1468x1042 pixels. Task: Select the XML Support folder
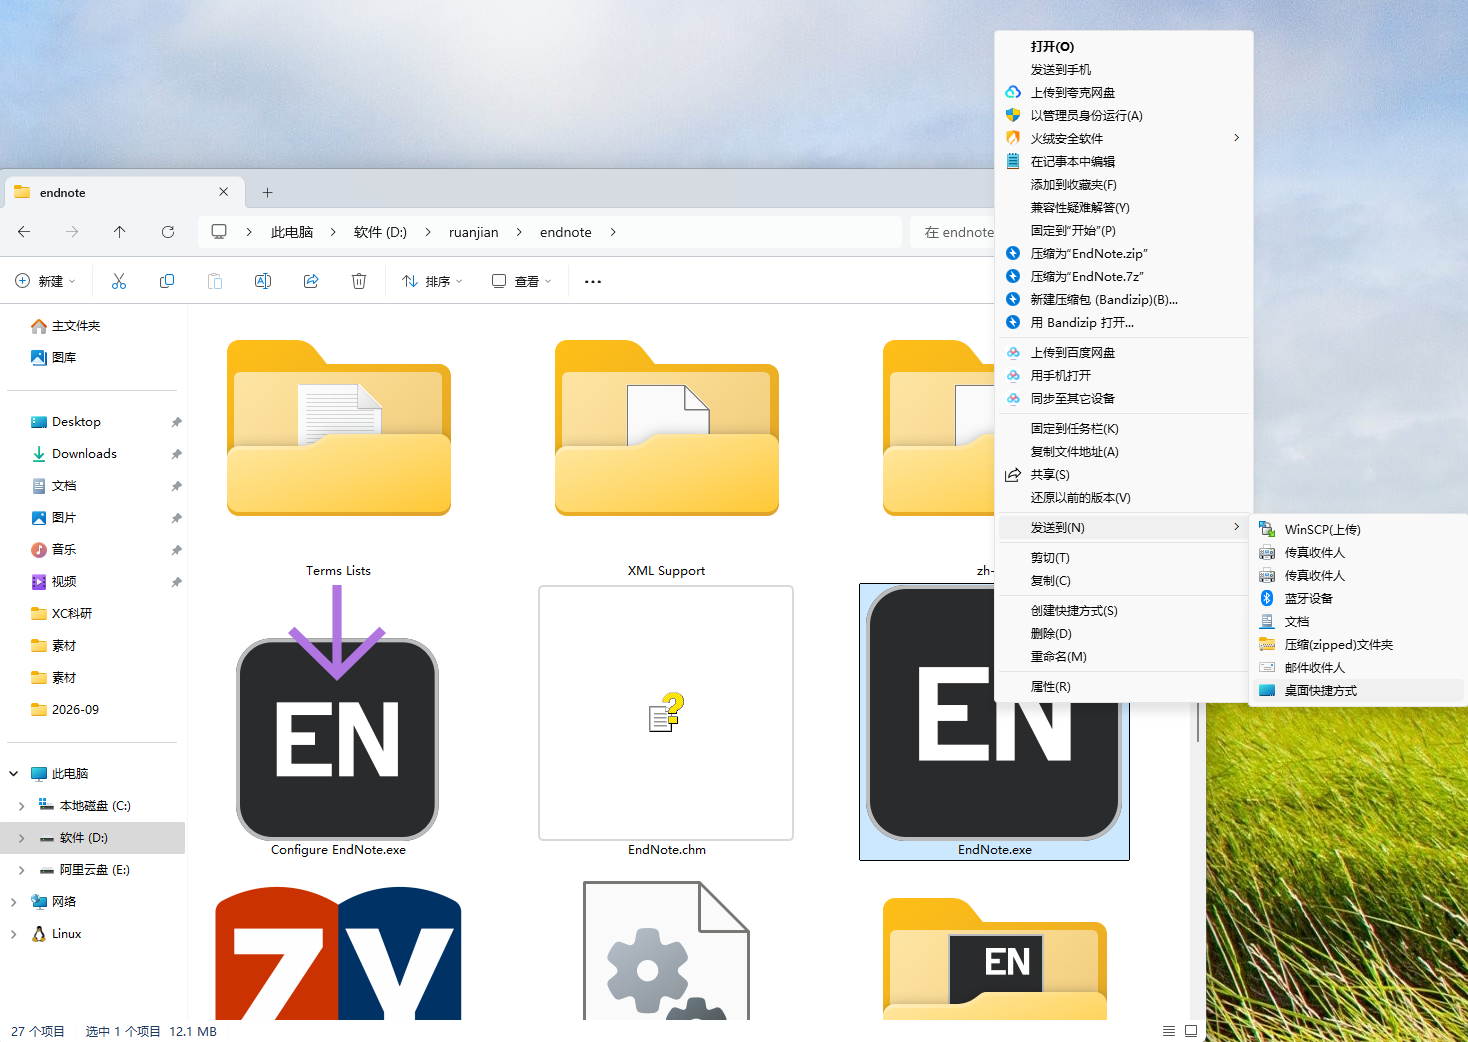point(667,428)
